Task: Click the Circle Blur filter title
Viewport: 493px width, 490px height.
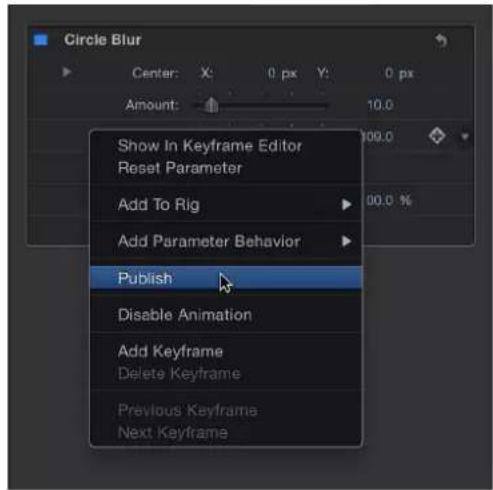Action: pos(103,40)
